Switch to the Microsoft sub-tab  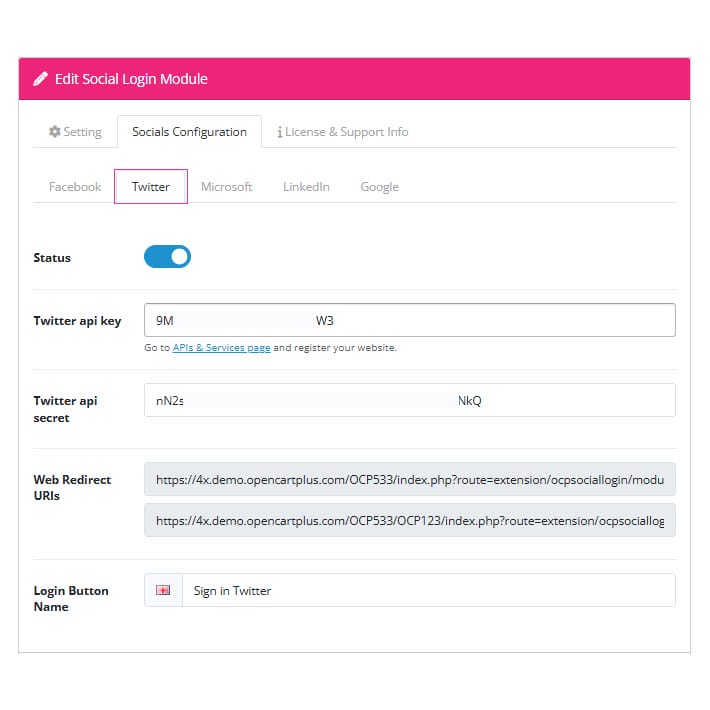pyautogui.click(x=226, y=187)
